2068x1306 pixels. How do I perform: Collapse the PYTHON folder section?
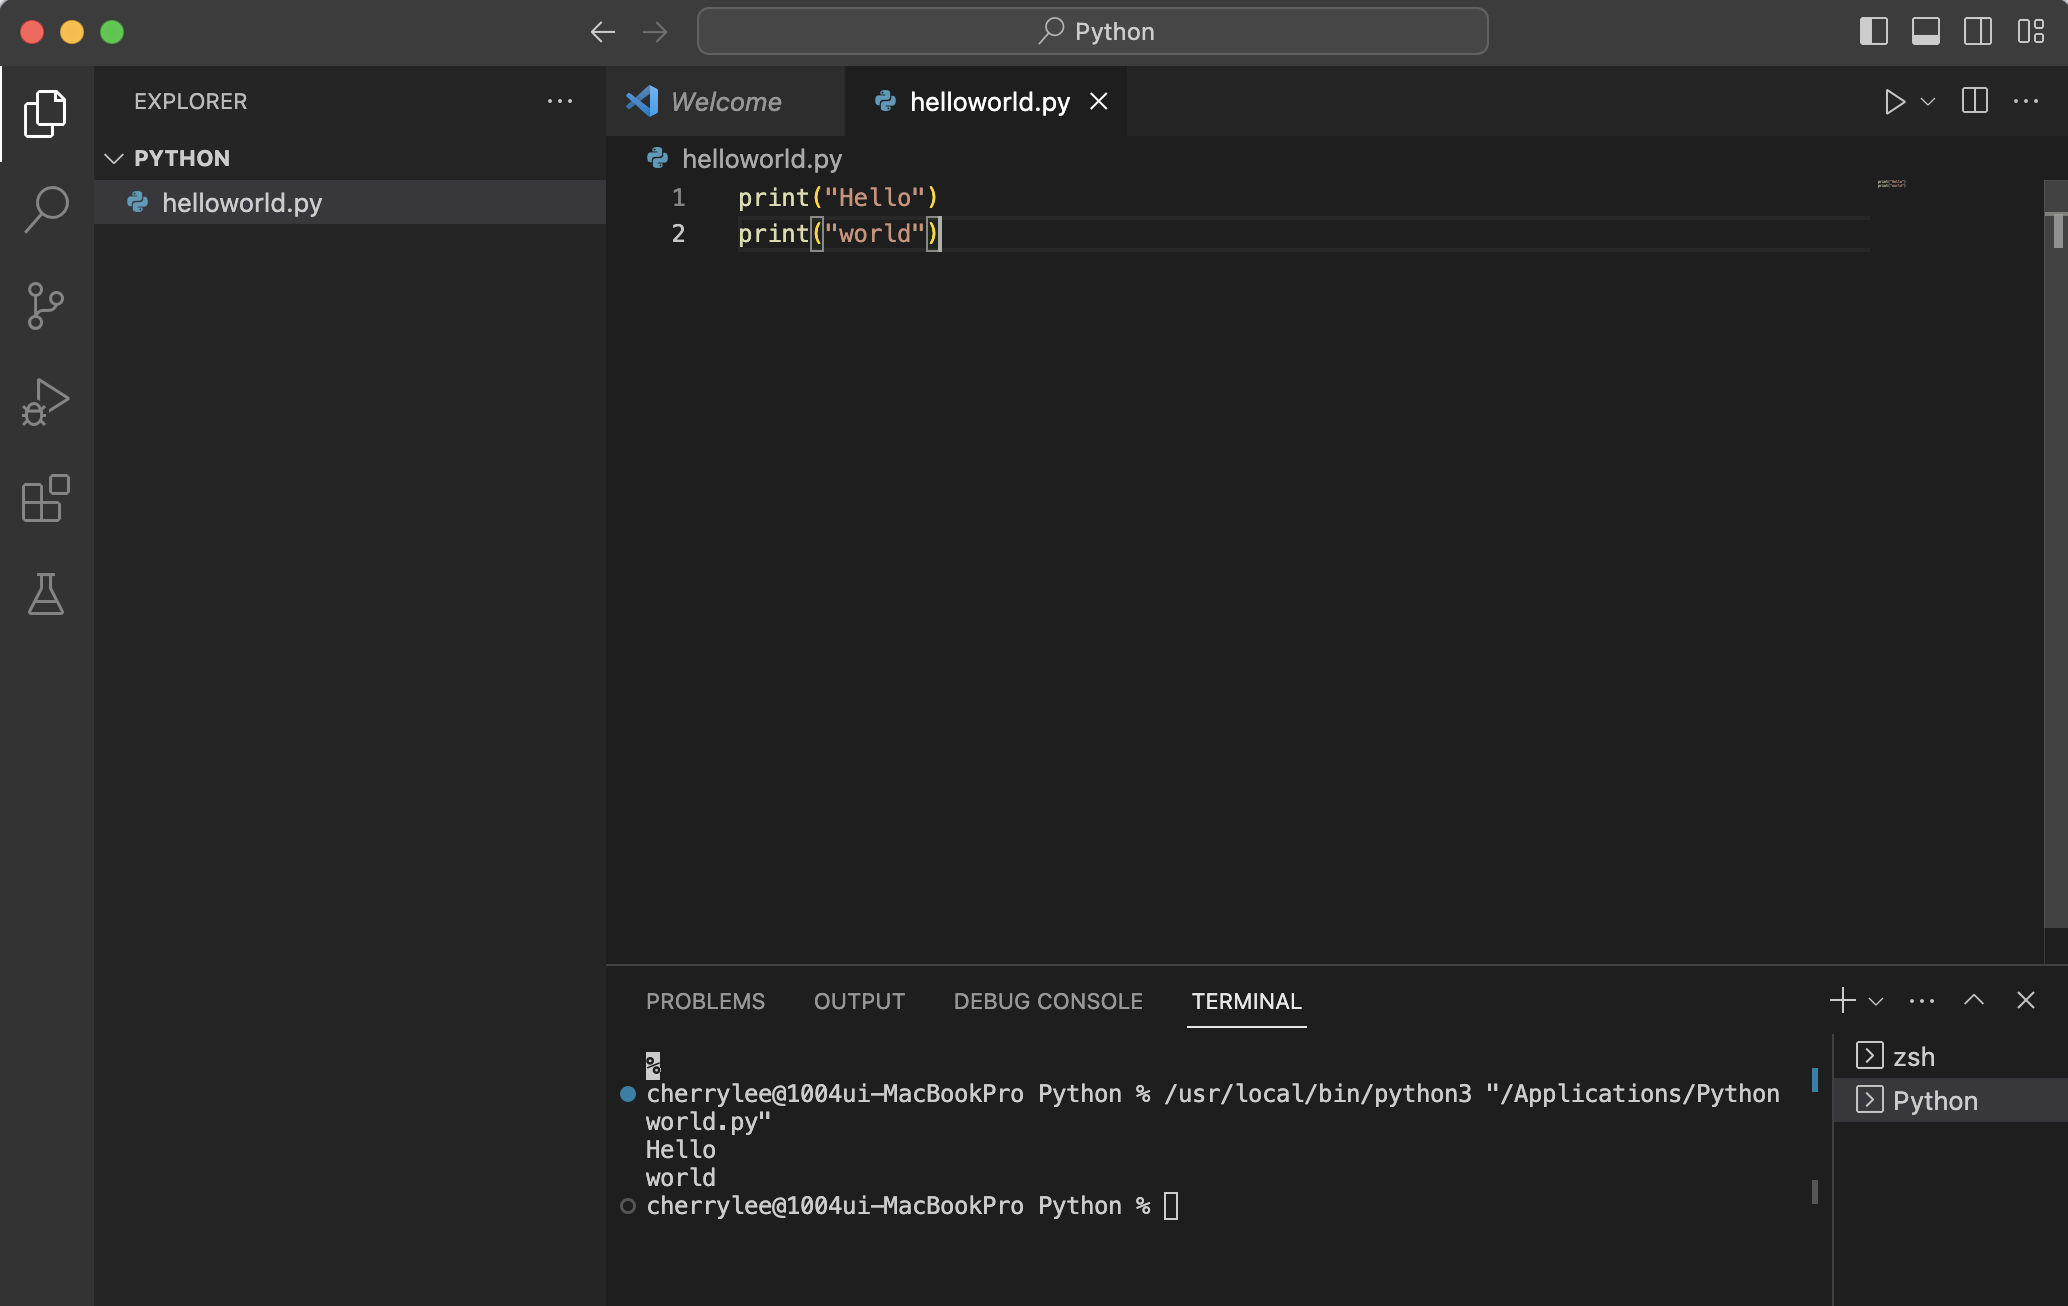coord(114,158)
